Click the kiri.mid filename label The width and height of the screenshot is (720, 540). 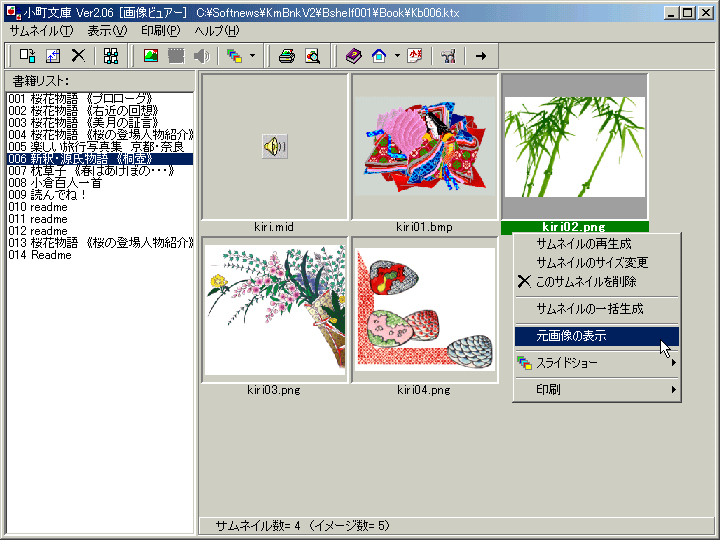click(274, 226)
